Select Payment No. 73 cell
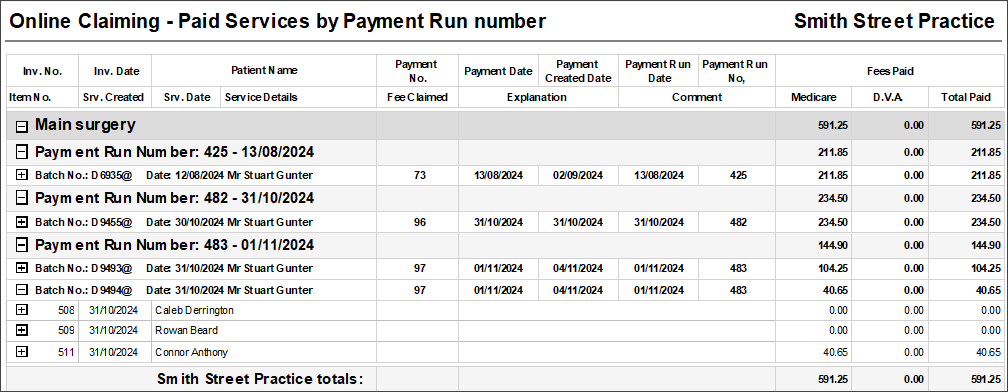1008x392 pixels. pyautogui.click(x=417, y=175)
